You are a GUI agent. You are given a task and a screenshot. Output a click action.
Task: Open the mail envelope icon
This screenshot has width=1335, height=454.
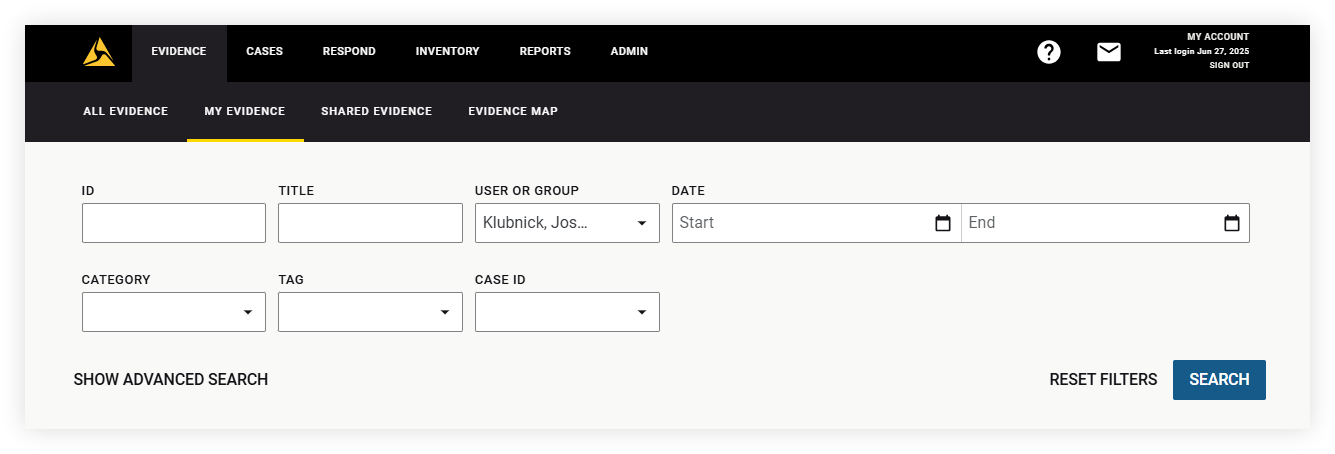pyautogui.click(x=1109, y=52)
